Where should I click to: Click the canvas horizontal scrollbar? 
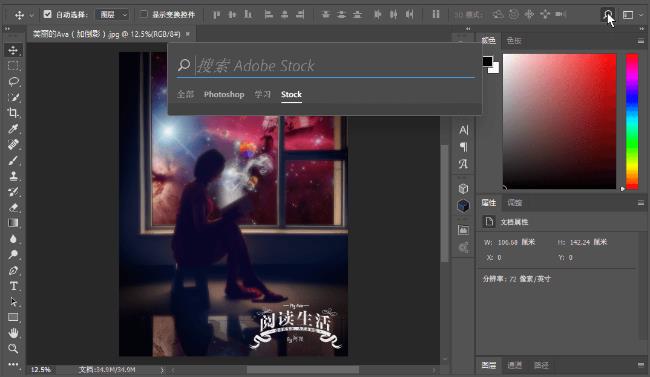(303, 370)
